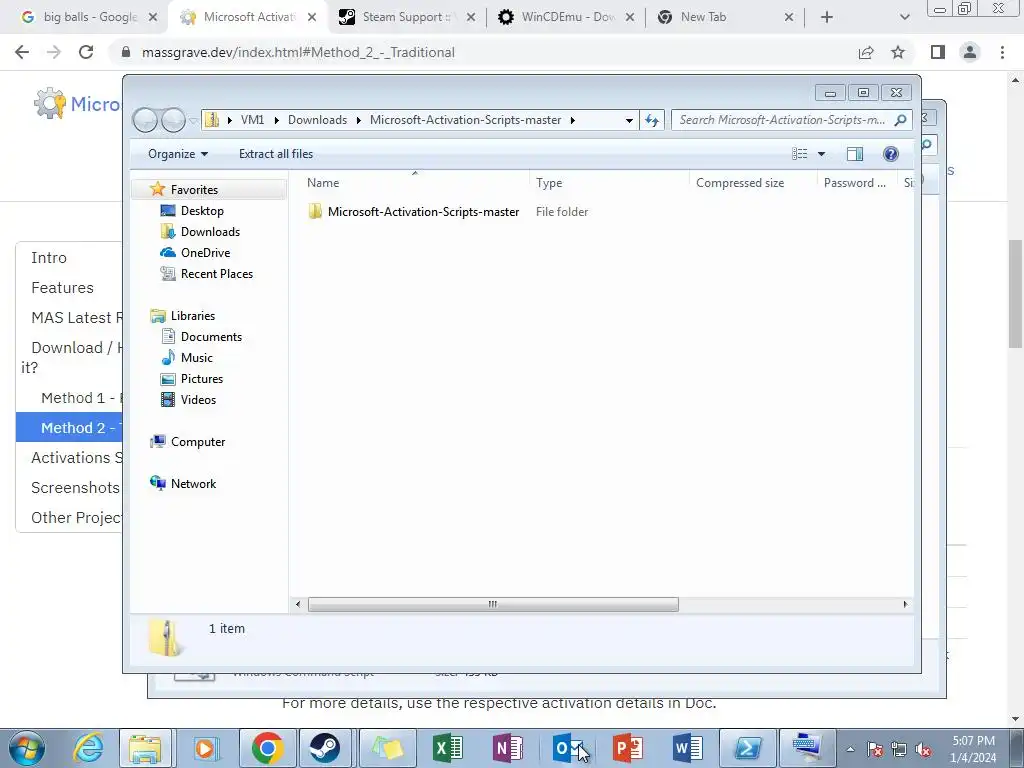Open the Organize dropdown menu
This screenshot has height=768, width=1024.
pyautogui.click(x=178, y=154)
